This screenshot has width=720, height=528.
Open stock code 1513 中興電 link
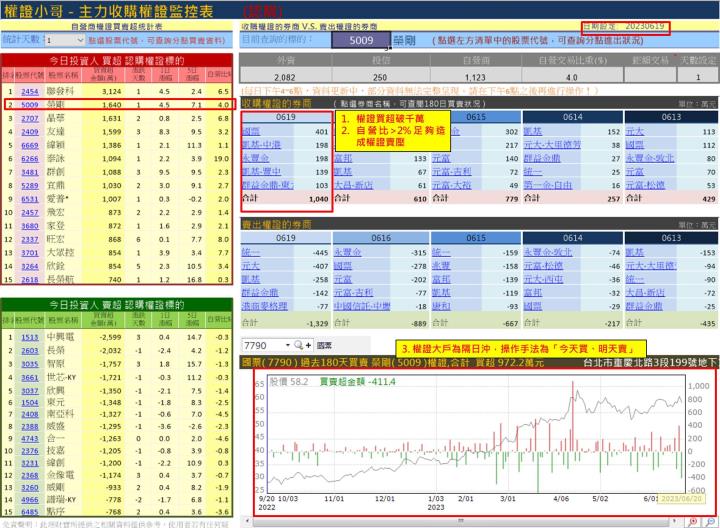click(29, 337)
